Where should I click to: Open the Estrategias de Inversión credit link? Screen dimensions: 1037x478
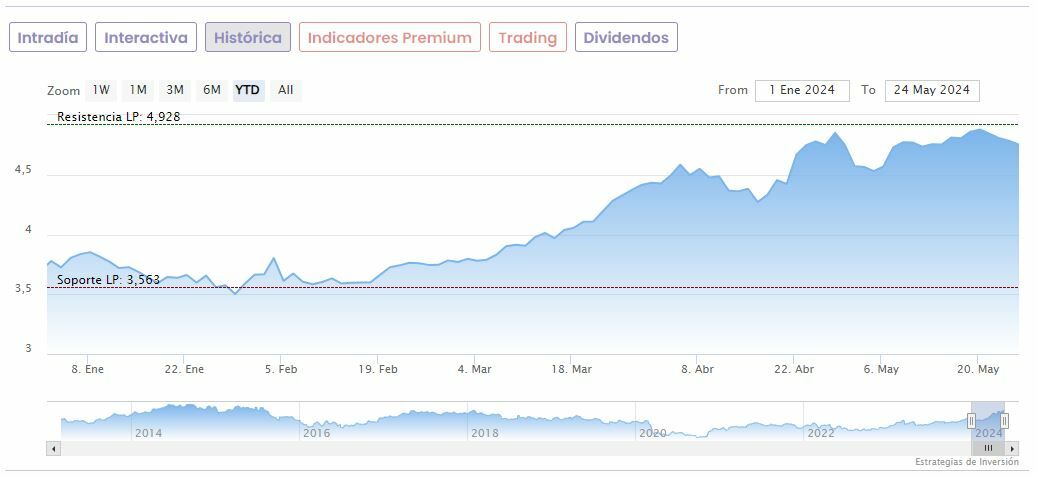[x=967, y=462]
